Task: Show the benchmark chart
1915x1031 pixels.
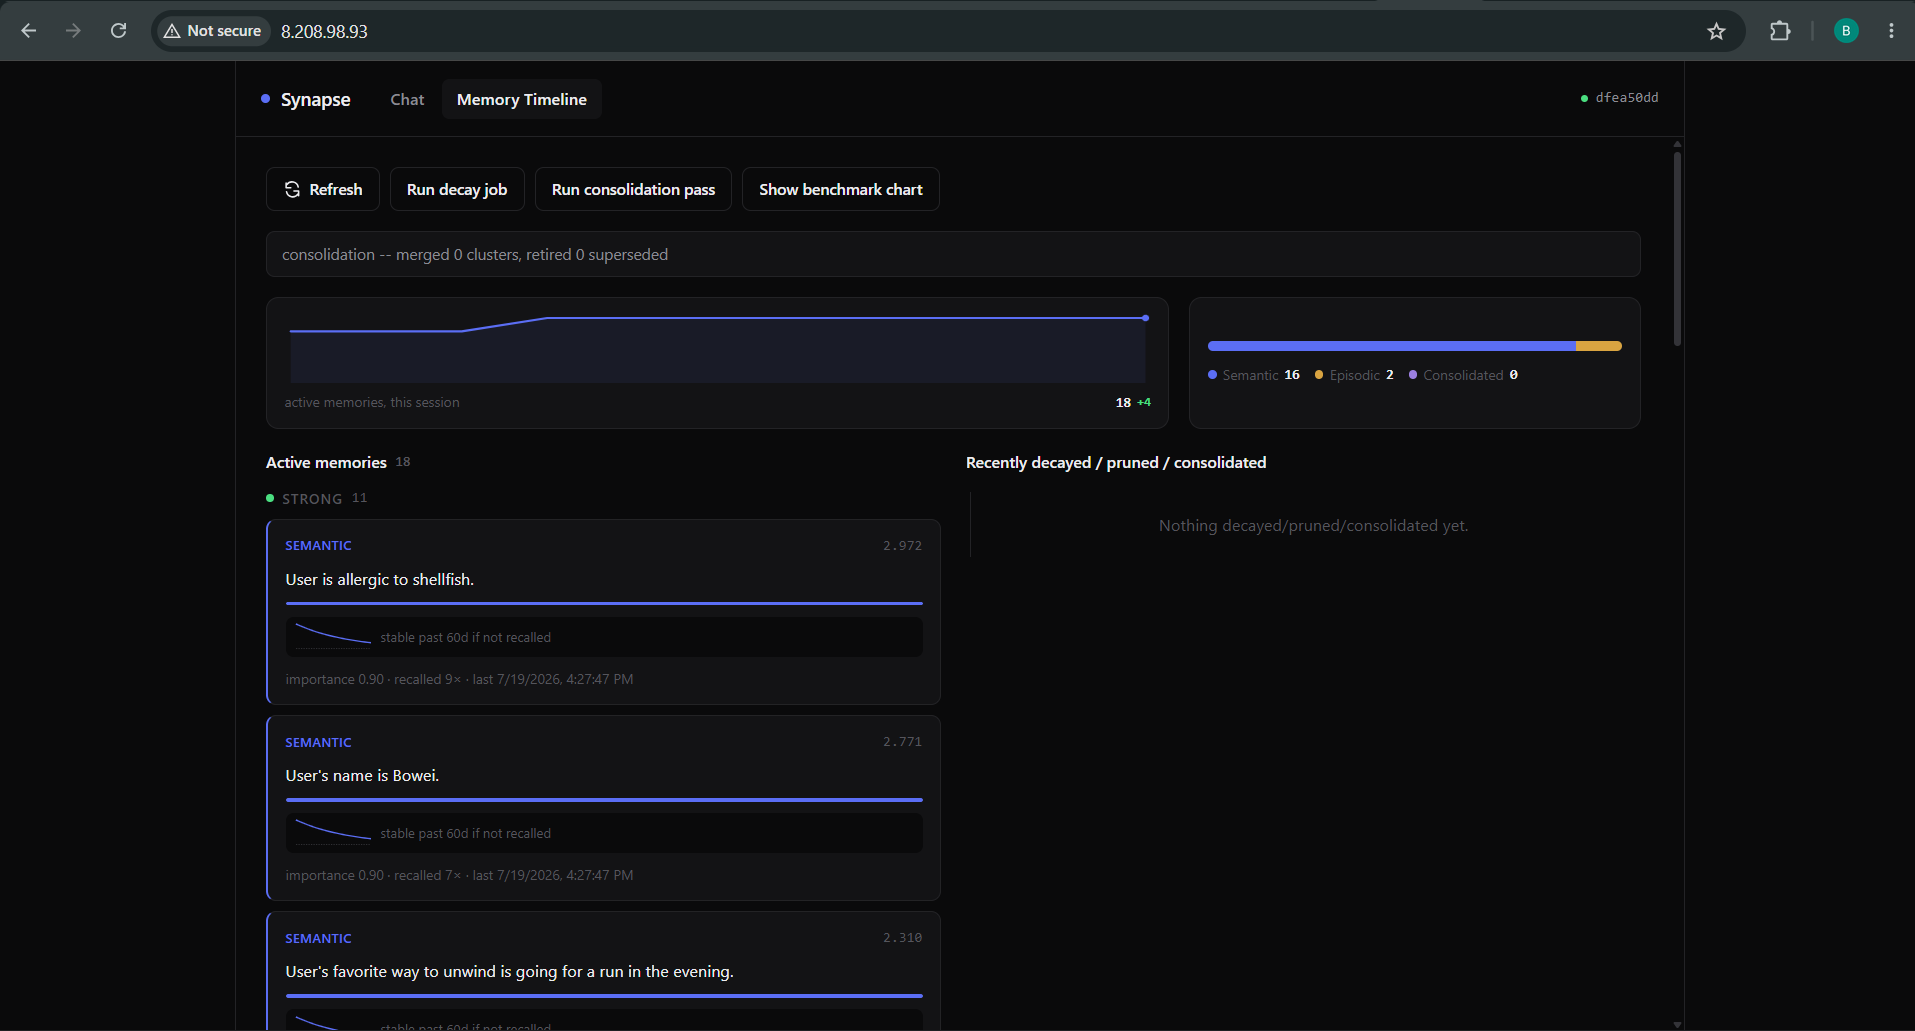Action: tap(841, 189)
